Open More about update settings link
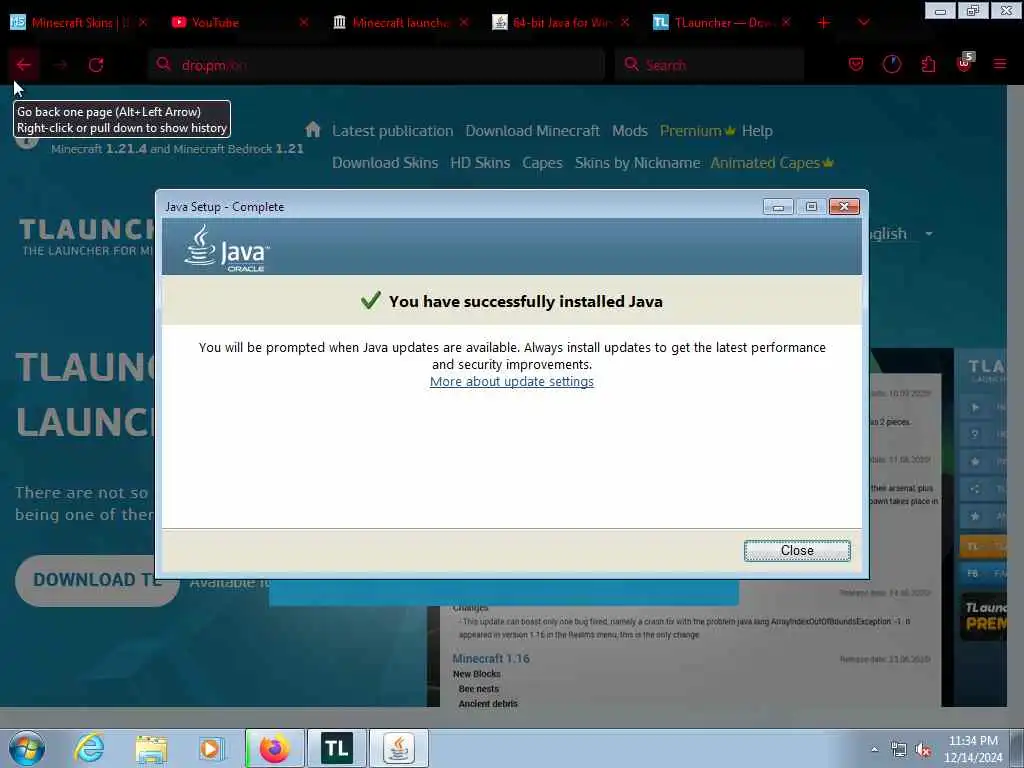Viewport: 1024px width, 768px height. [511, 381]
